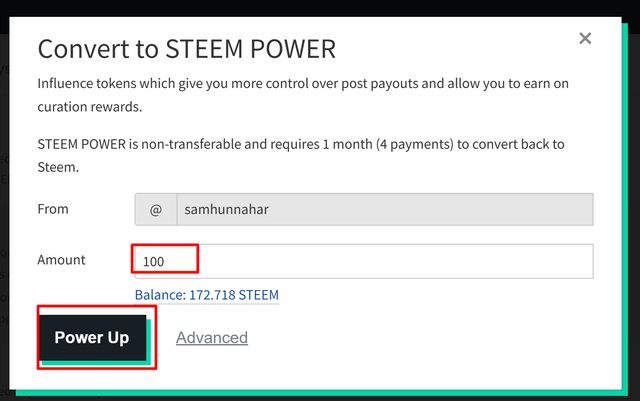
Task: Click the Balance: 172.718 STEEM link
Action: click(x=207, y=295)
